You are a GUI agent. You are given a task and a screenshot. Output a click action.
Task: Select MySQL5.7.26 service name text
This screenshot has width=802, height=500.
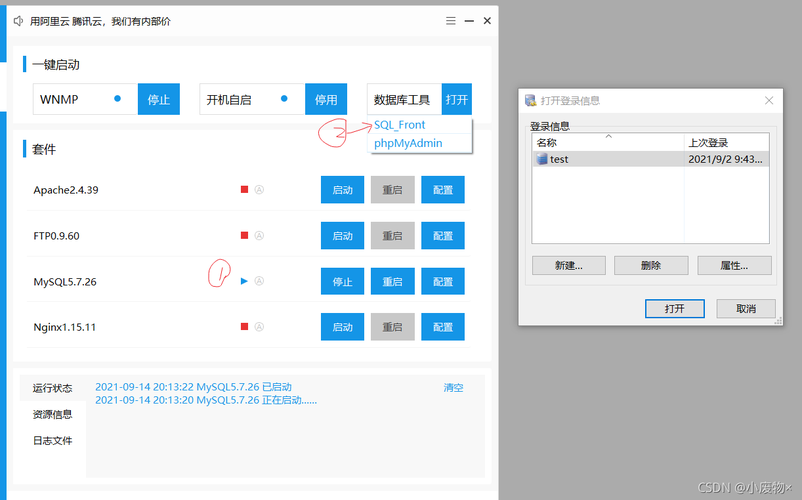65,281
